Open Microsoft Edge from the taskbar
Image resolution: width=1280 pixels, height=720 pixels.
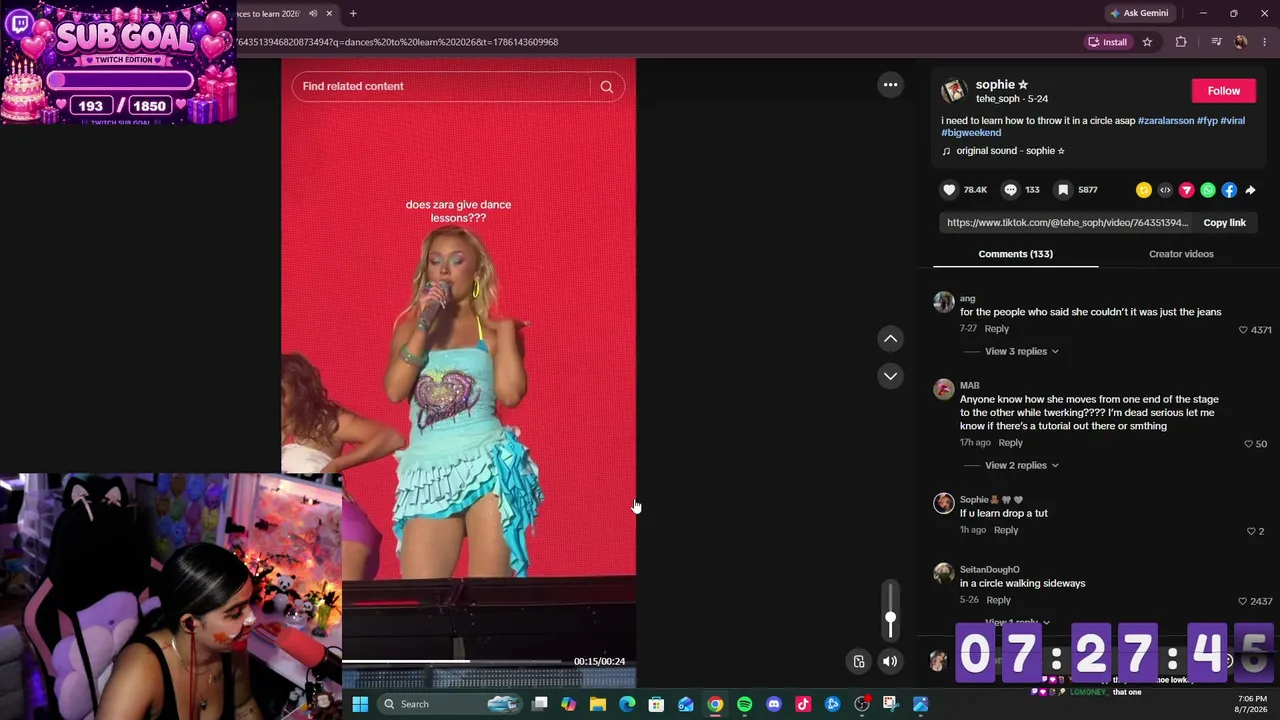point(627,704)
